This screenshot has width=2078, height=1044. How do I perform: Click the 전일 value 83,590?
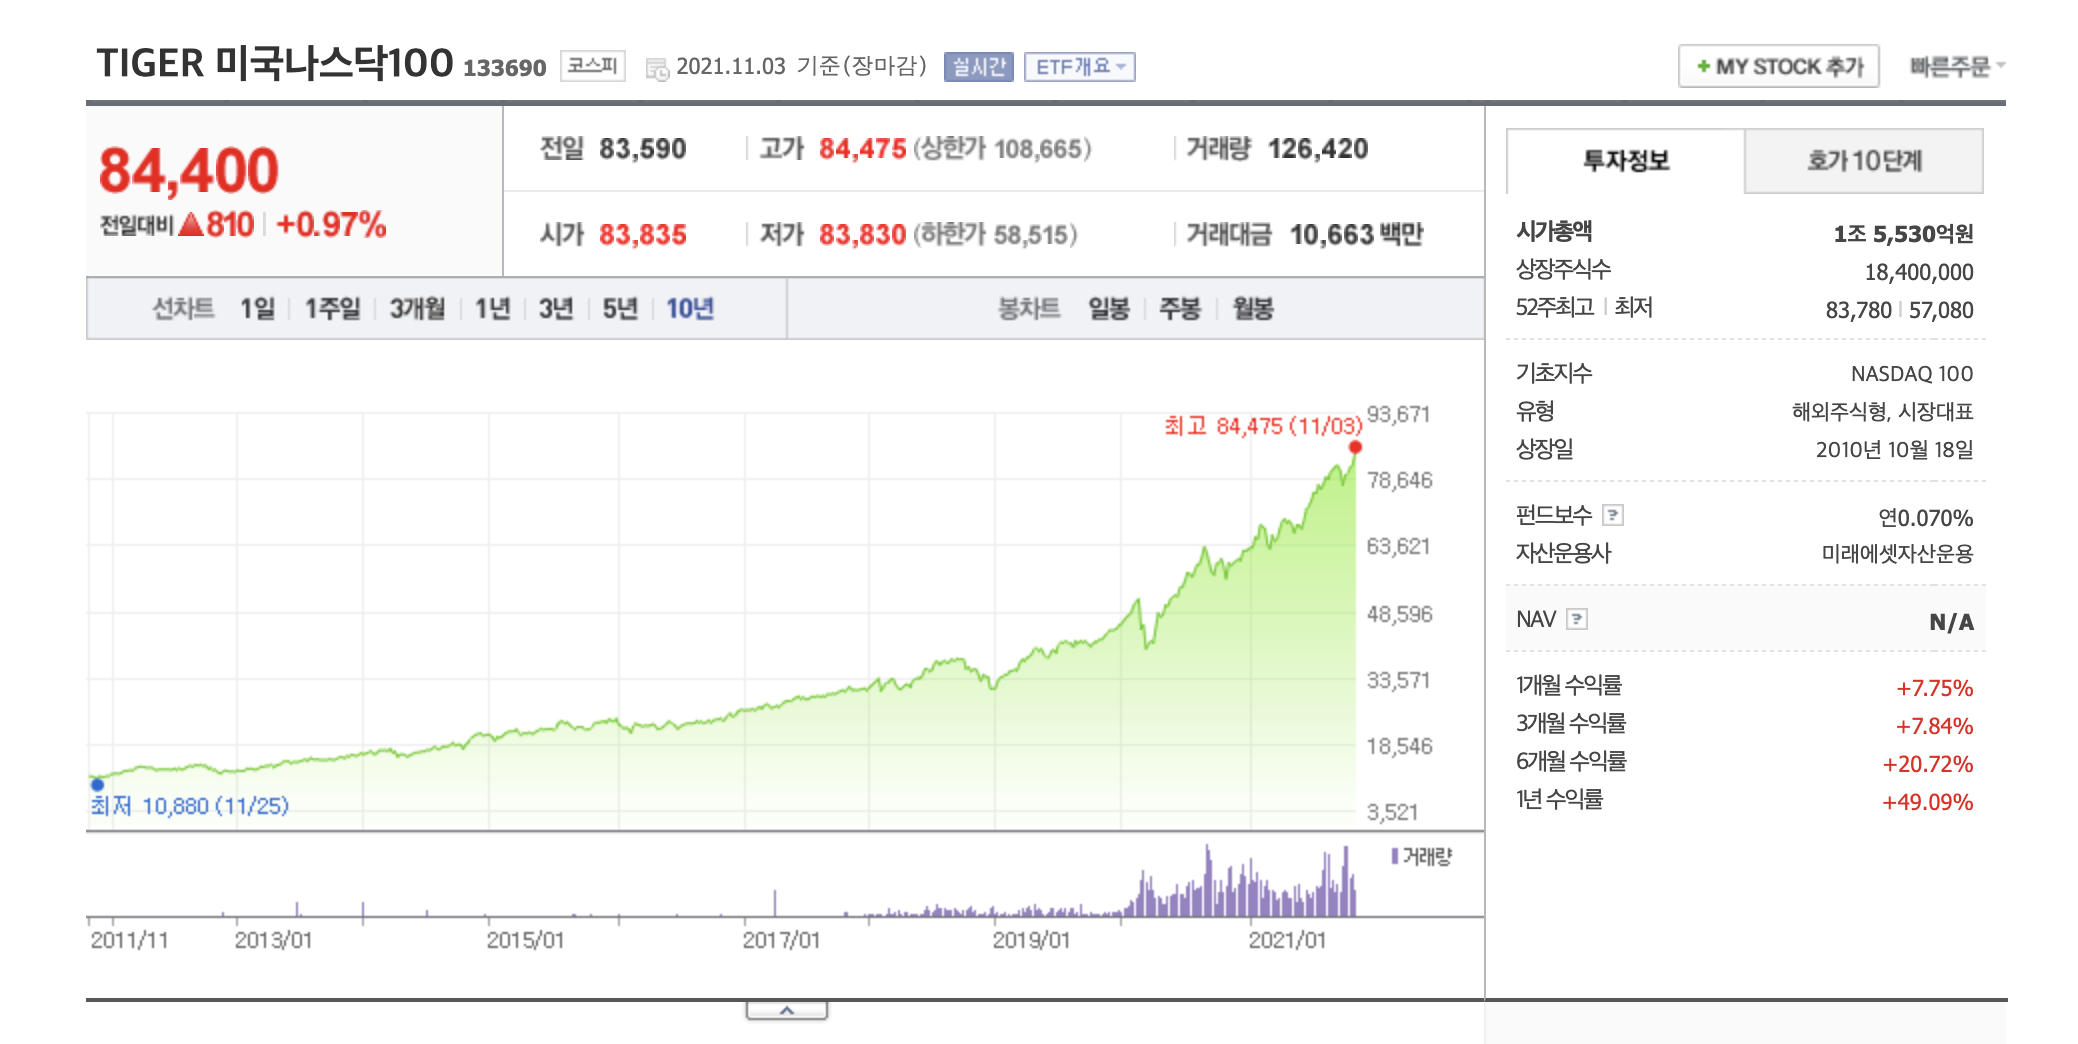[x=643, y=149]
